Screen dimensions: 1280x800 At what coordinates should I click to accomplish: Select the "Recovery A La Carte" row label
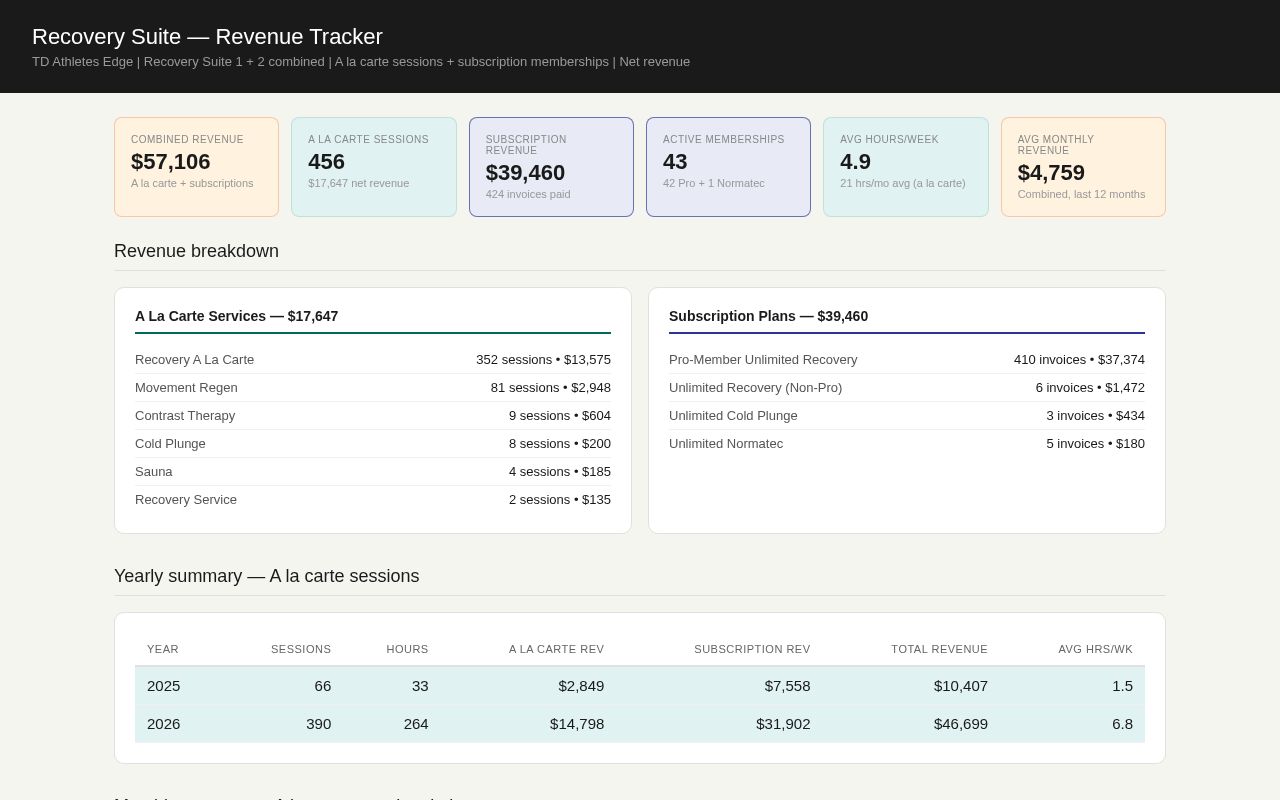194,360
